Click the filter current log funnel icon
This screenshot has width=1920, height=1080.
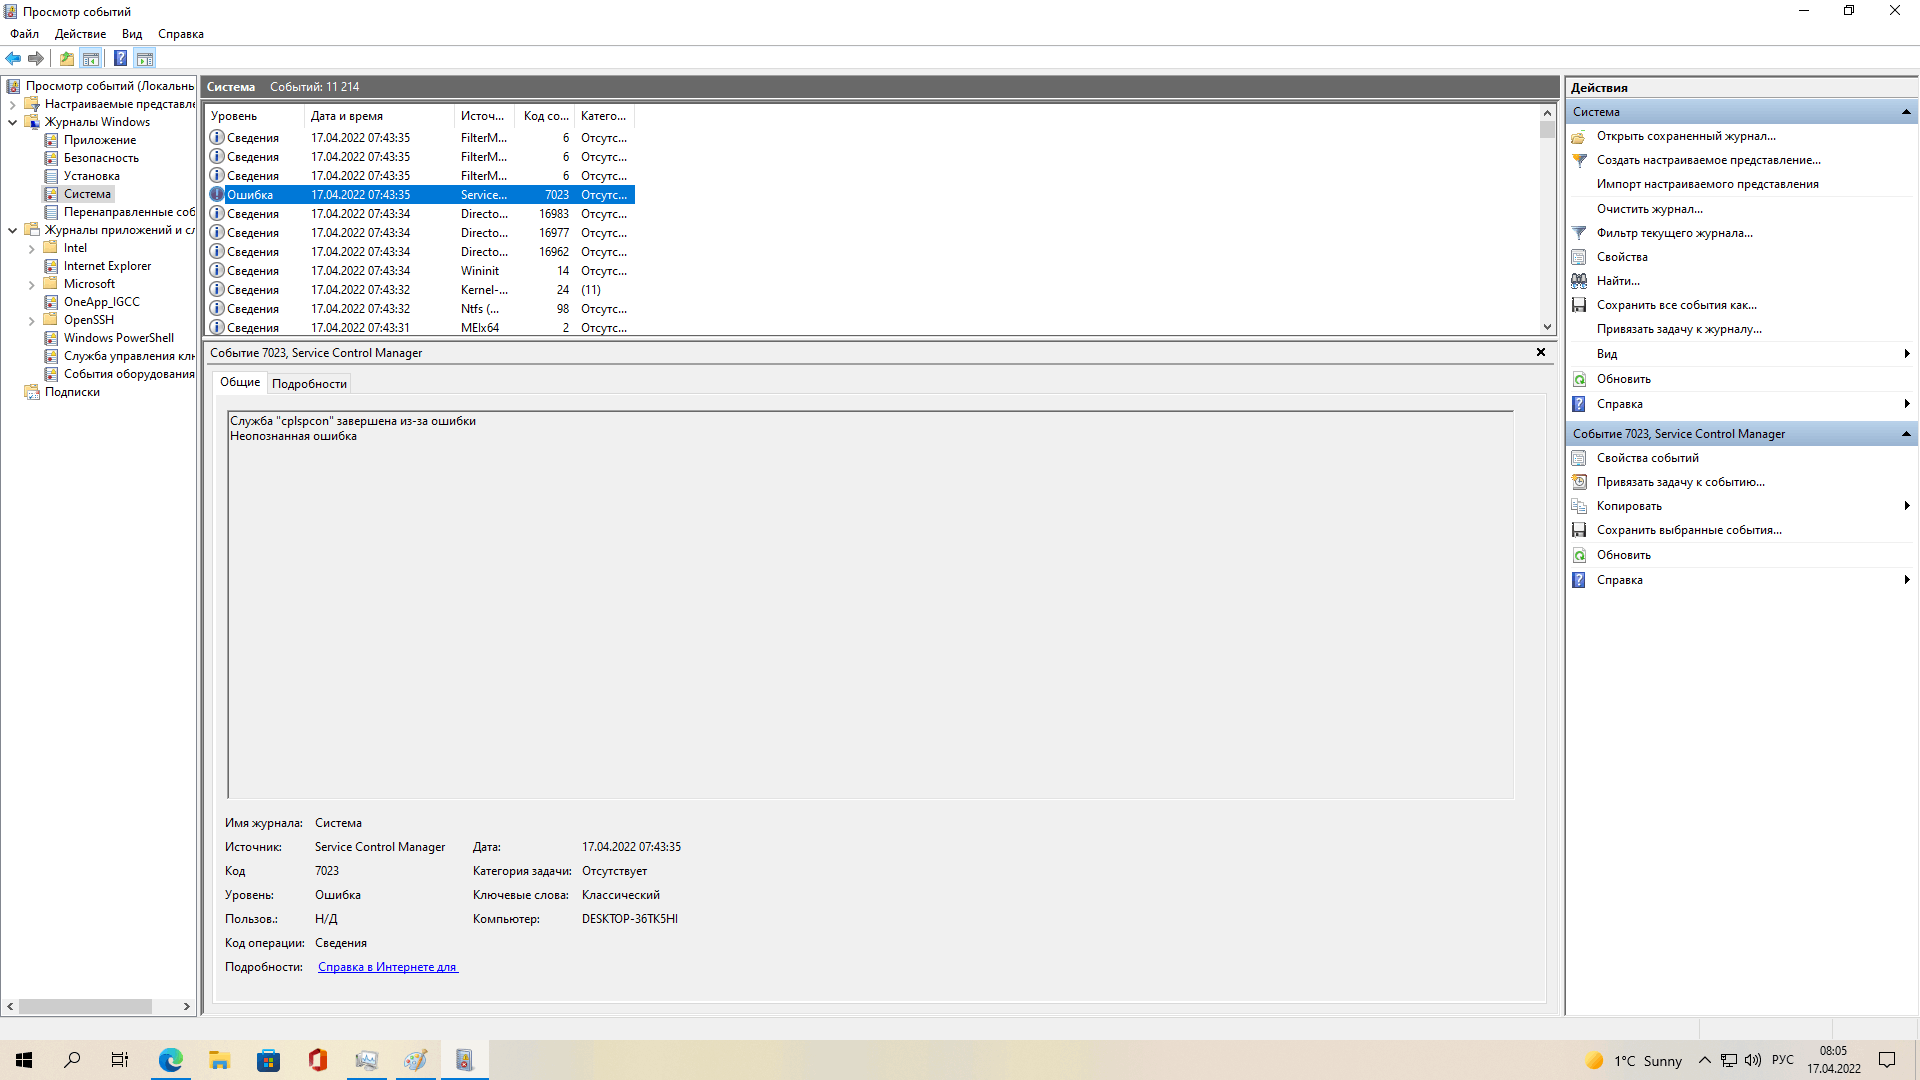pos(1579,233)
